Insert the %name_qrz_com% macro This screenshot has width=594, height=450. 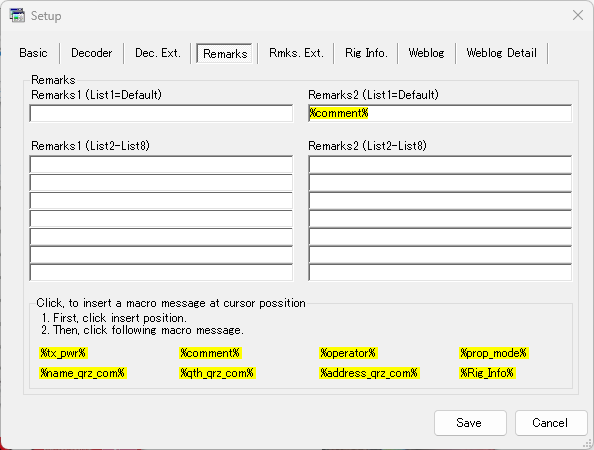83,373
